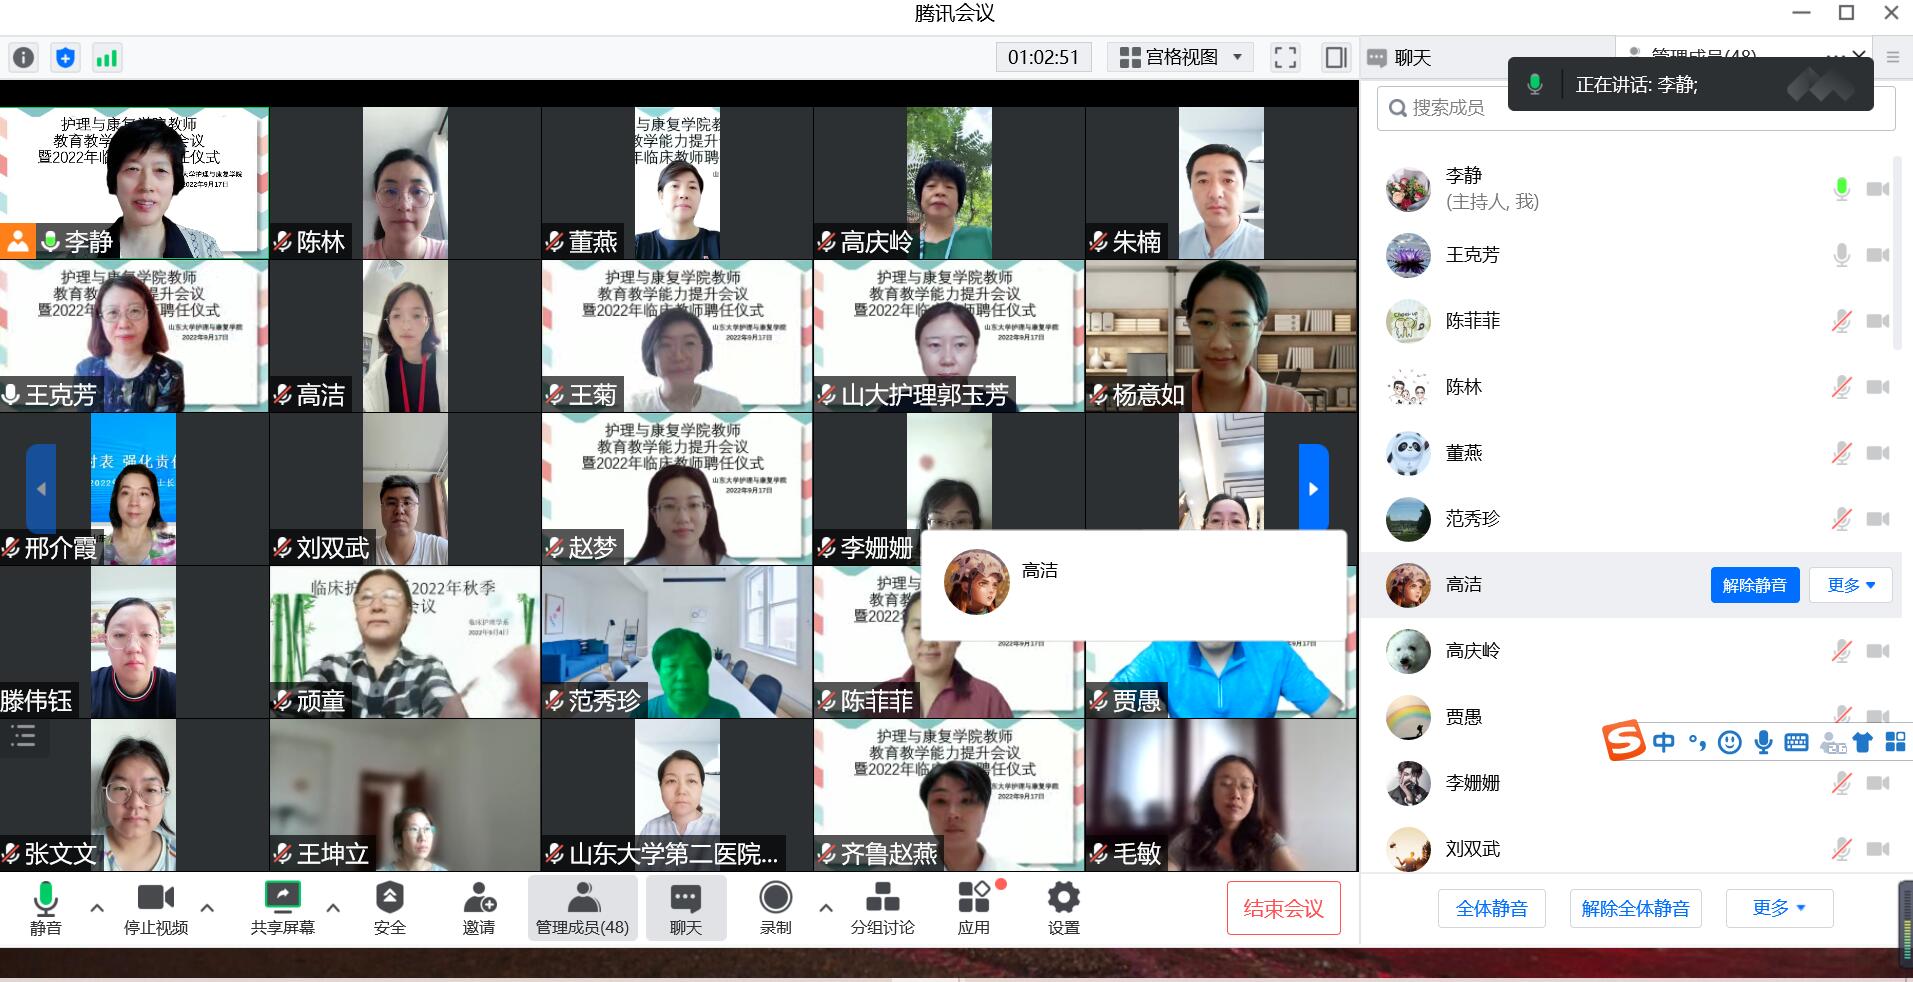This screenshot has height=982, width=1913.
Task: Expand the audio options arrow beside 静音
Action: [x=97, y=908]
